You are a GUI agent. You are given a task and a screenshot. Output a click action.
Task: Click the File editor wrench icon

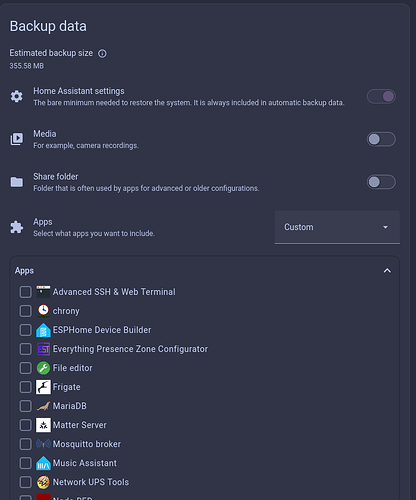click(43, 368)
